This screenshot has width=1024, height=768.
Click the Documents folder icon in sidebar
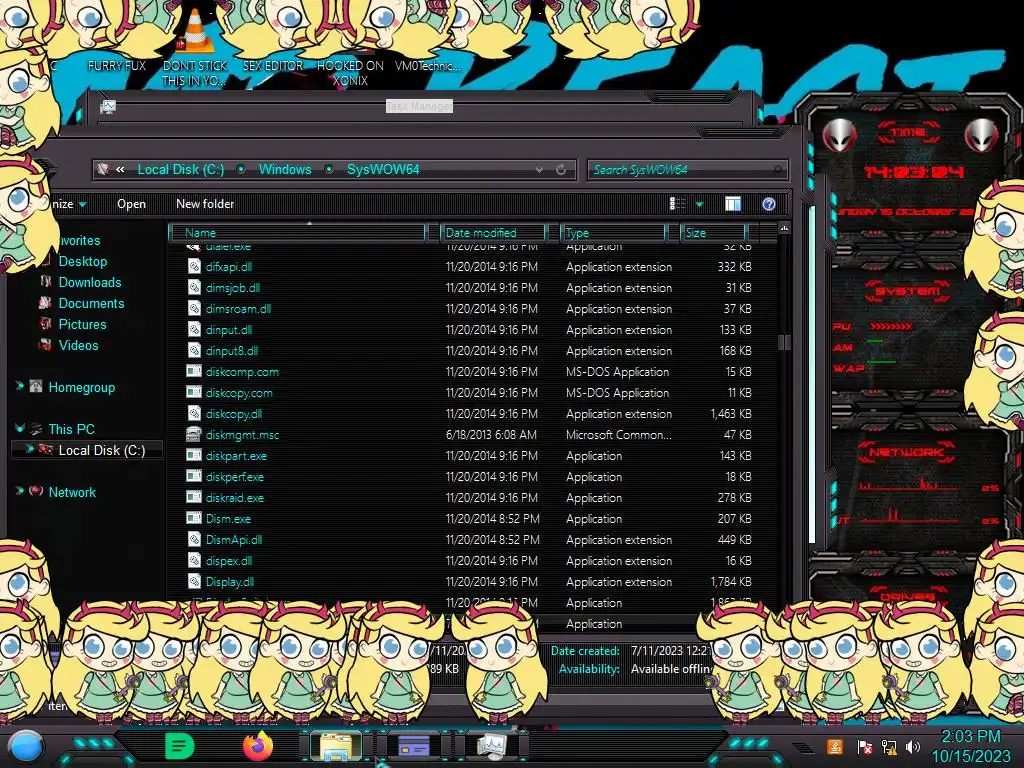pyautogui.click(x=45, y=303)
